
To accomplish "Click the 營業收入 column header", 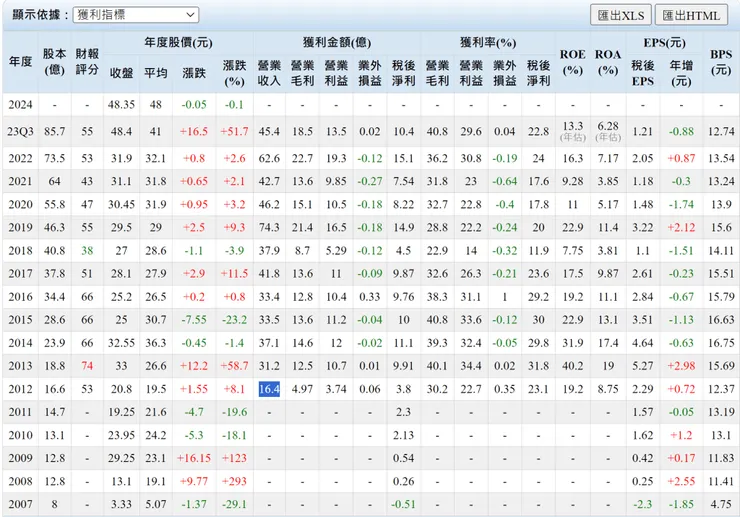I will pyautogui.click(x=269, y=73).
